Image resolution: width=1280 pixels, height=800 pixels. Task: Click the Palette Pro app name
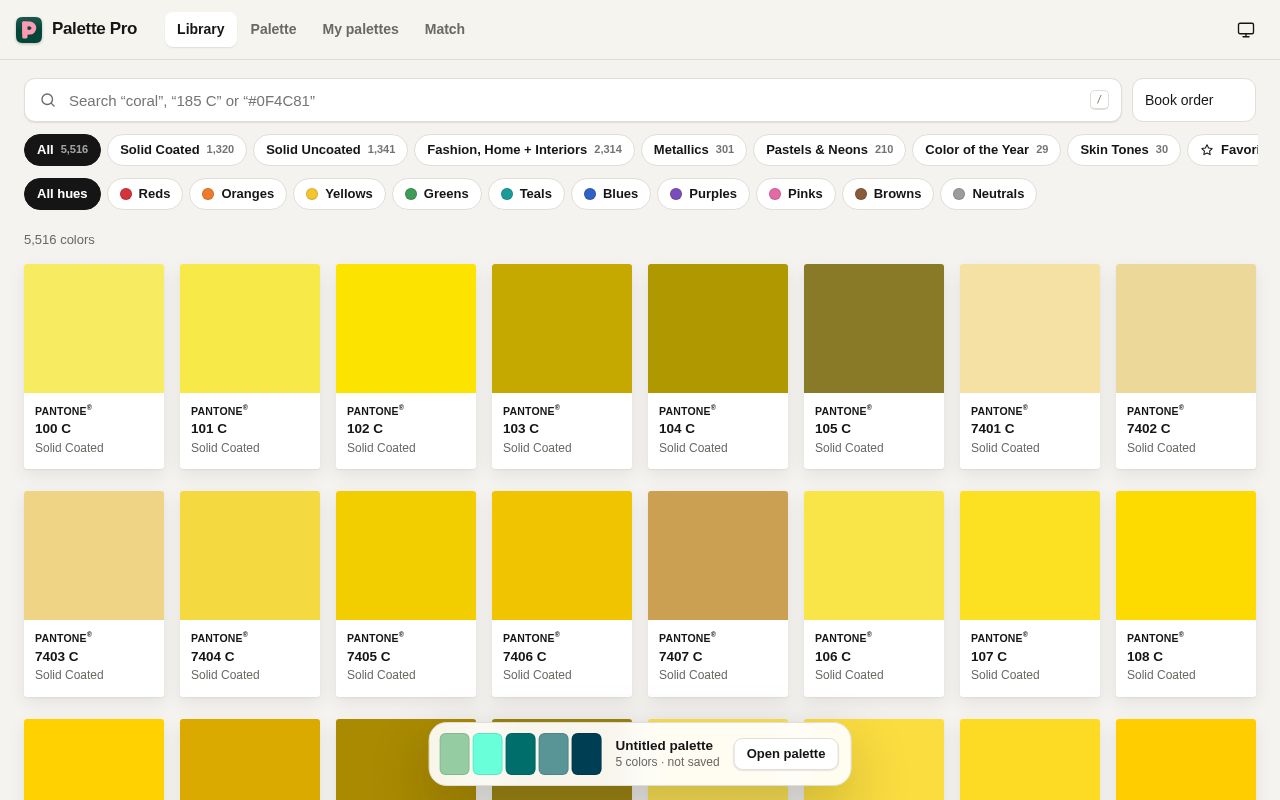tap(94, 29)
